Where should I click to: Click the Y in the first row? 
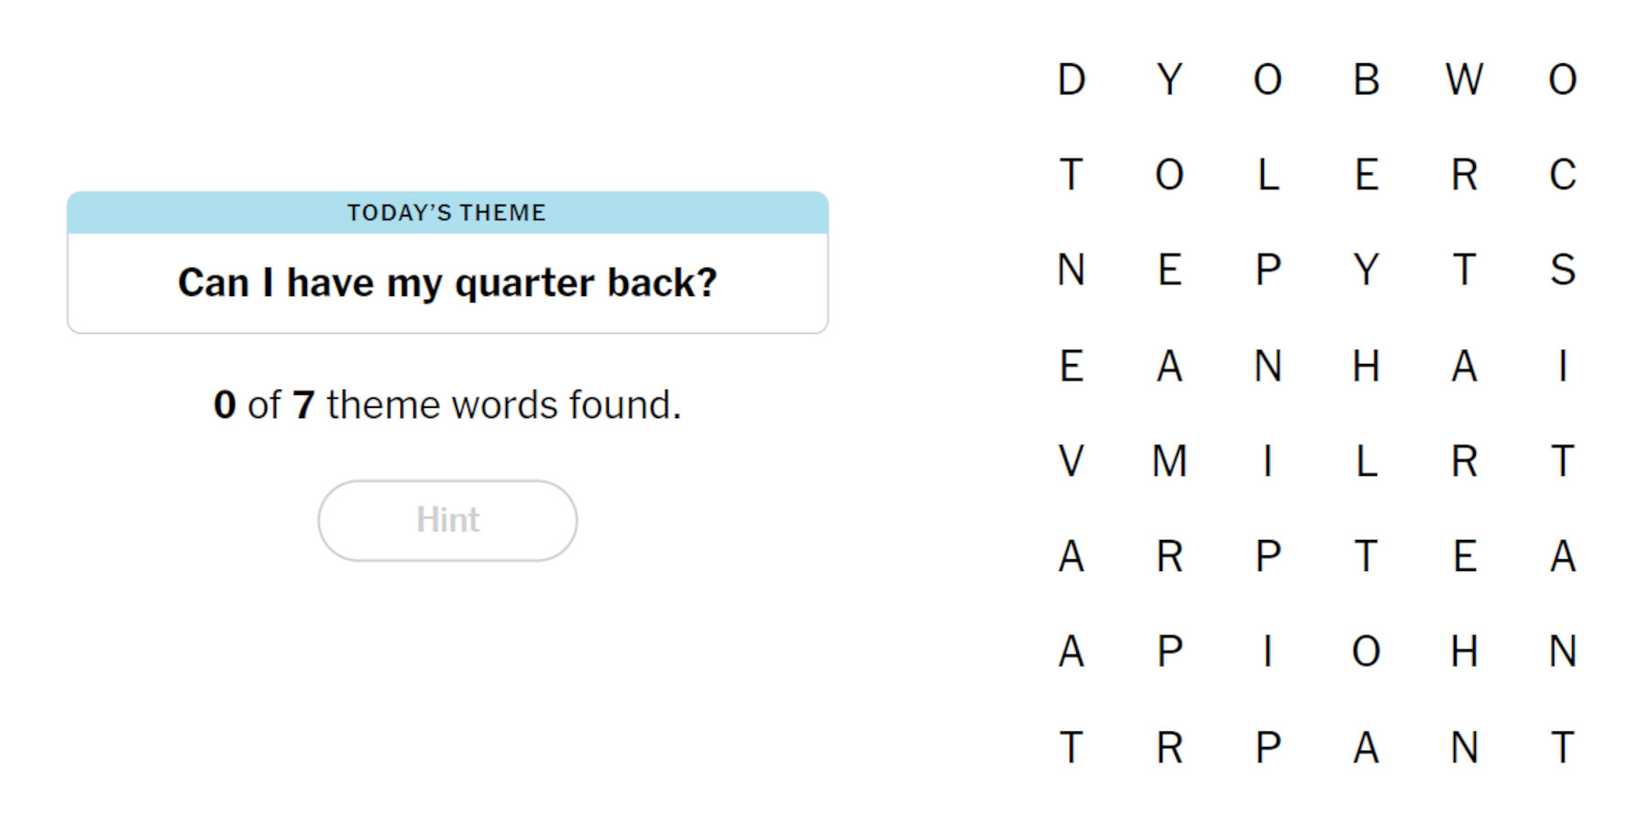(1169, 80)
